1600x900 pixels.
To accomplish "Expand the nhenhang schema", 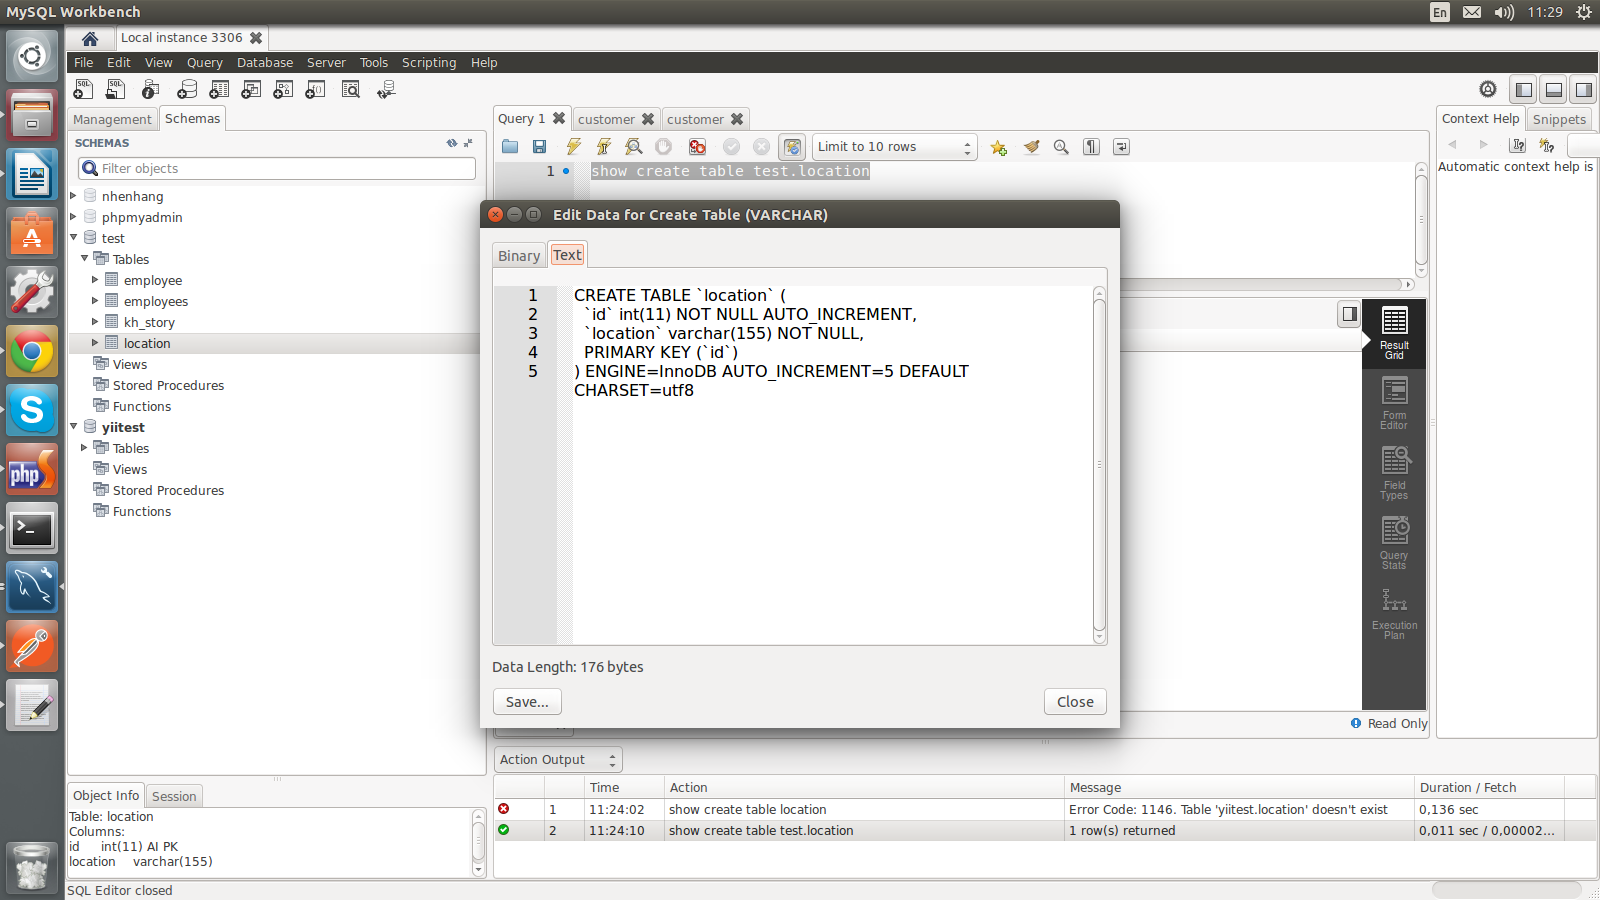I will (74, 196).
